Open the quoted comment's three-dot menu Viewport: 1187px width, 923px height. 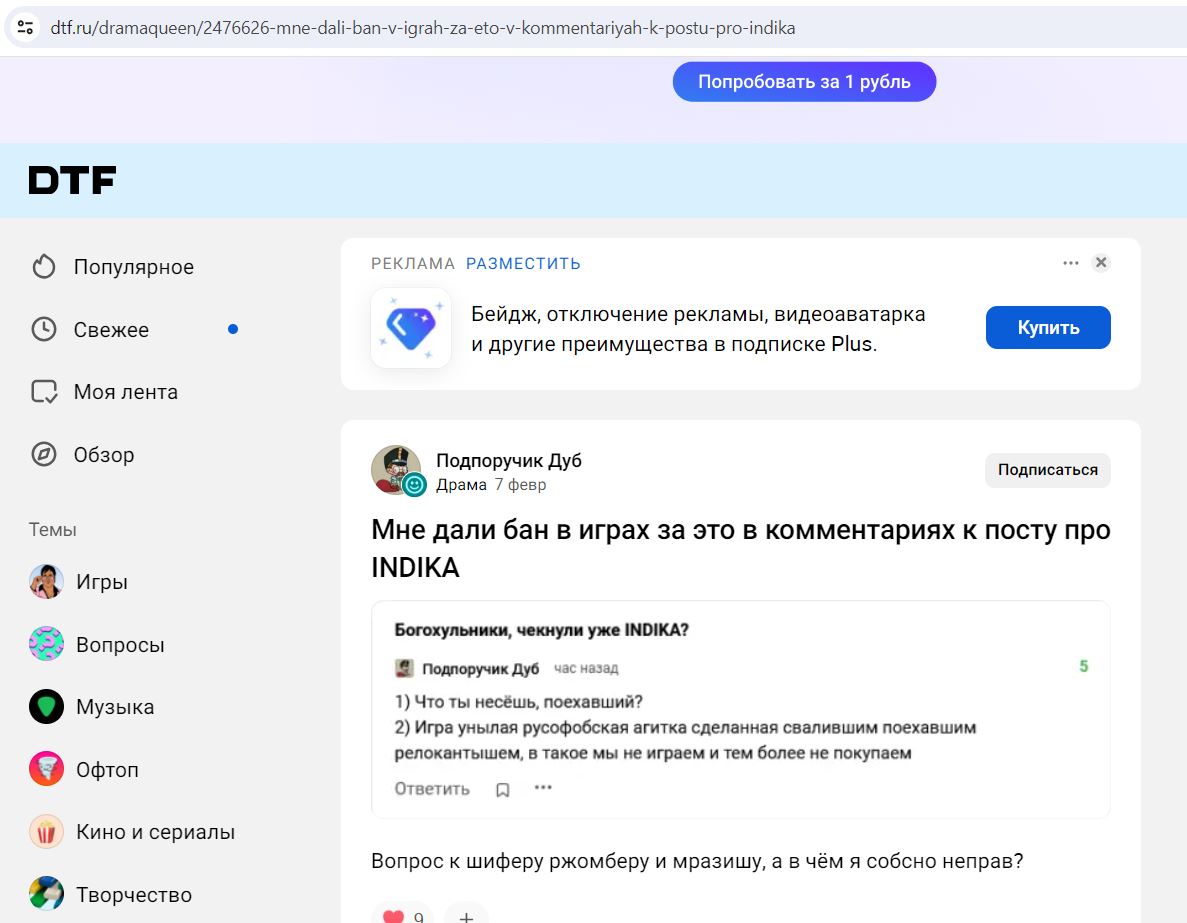(x=543, y=787)
